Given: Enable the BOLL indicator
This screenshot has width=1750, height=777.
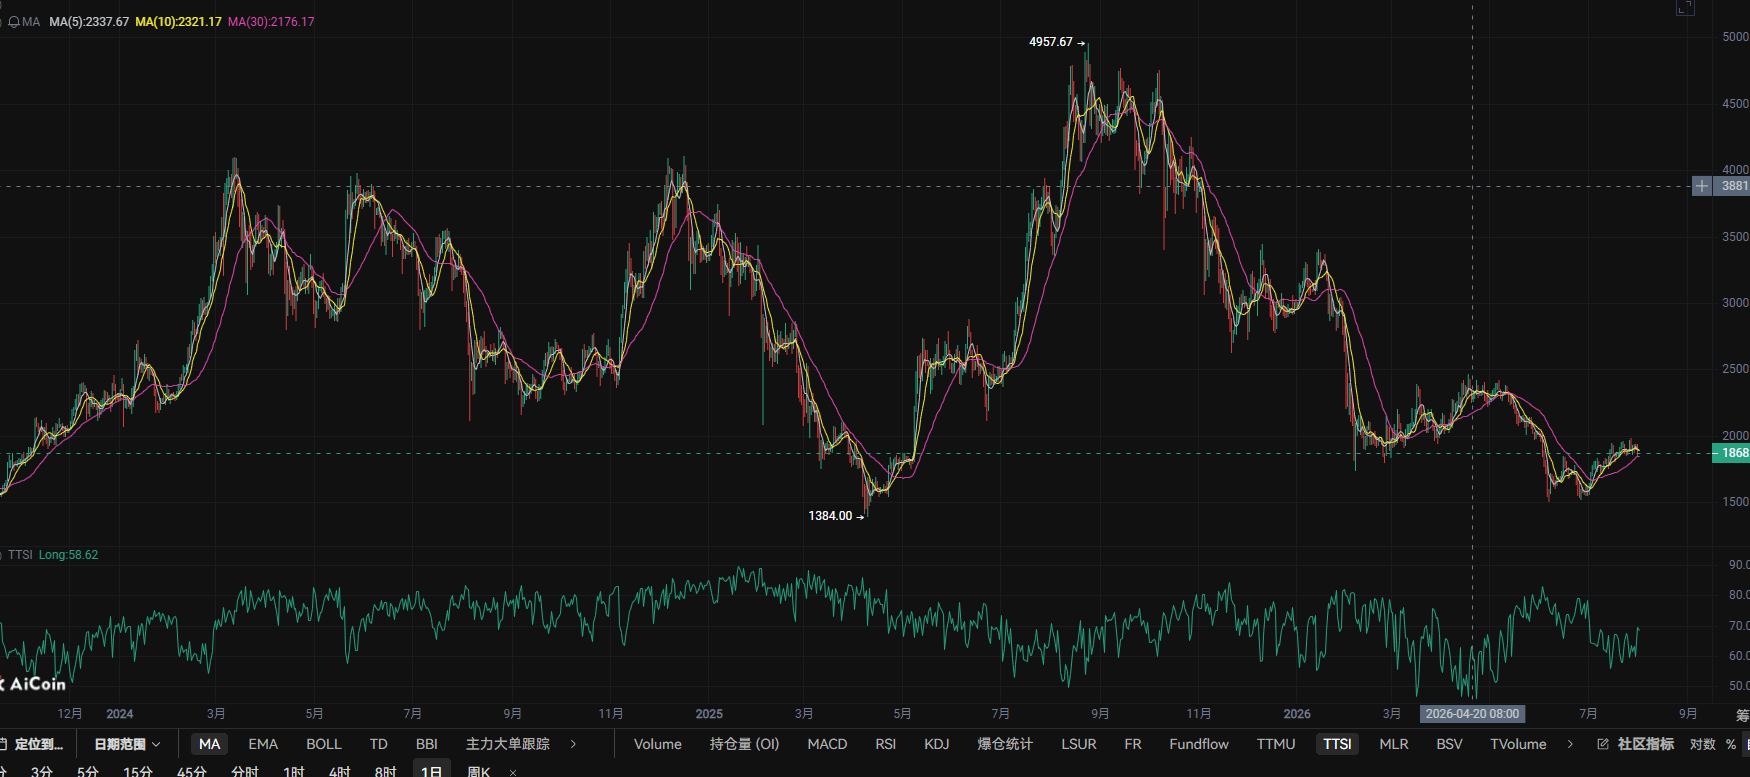Looking at the screenshot, I should (324, 744).
